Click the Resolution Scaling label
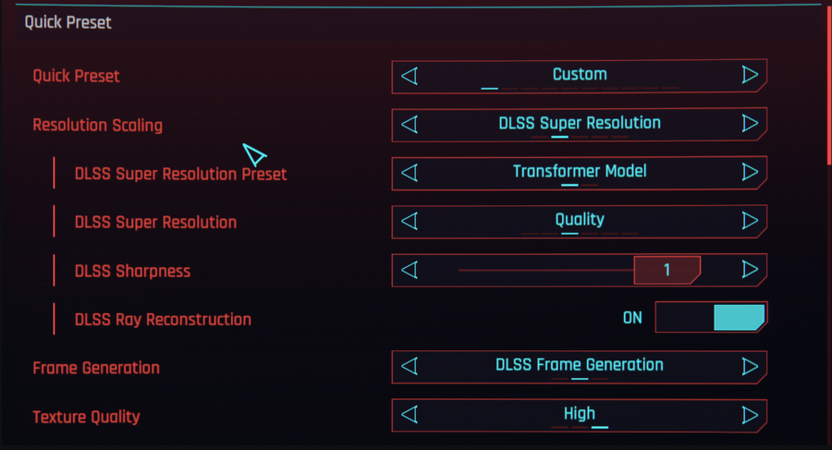The height and width of the screenshot is (450, 832). (x=97, y=125)
